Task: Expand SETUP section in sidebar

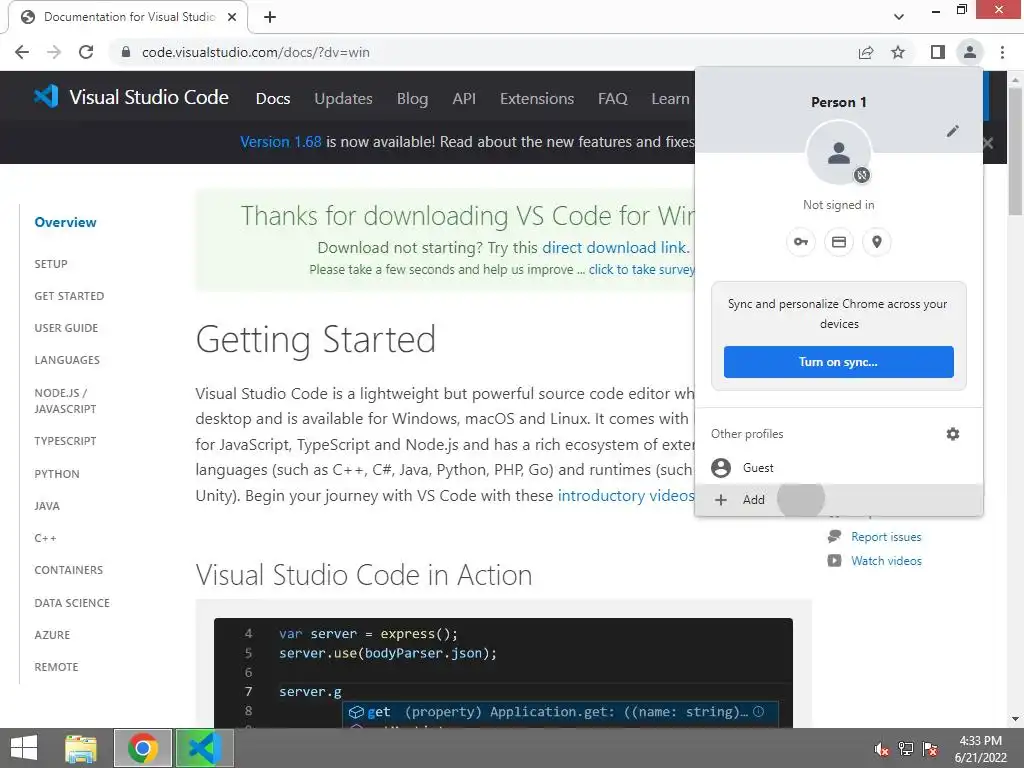Action: coord(51,264)
